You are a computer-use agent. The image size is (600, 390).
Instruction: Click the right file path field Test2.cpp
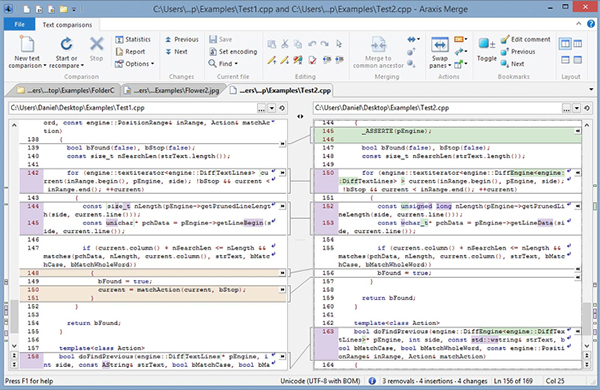(437, 108)
